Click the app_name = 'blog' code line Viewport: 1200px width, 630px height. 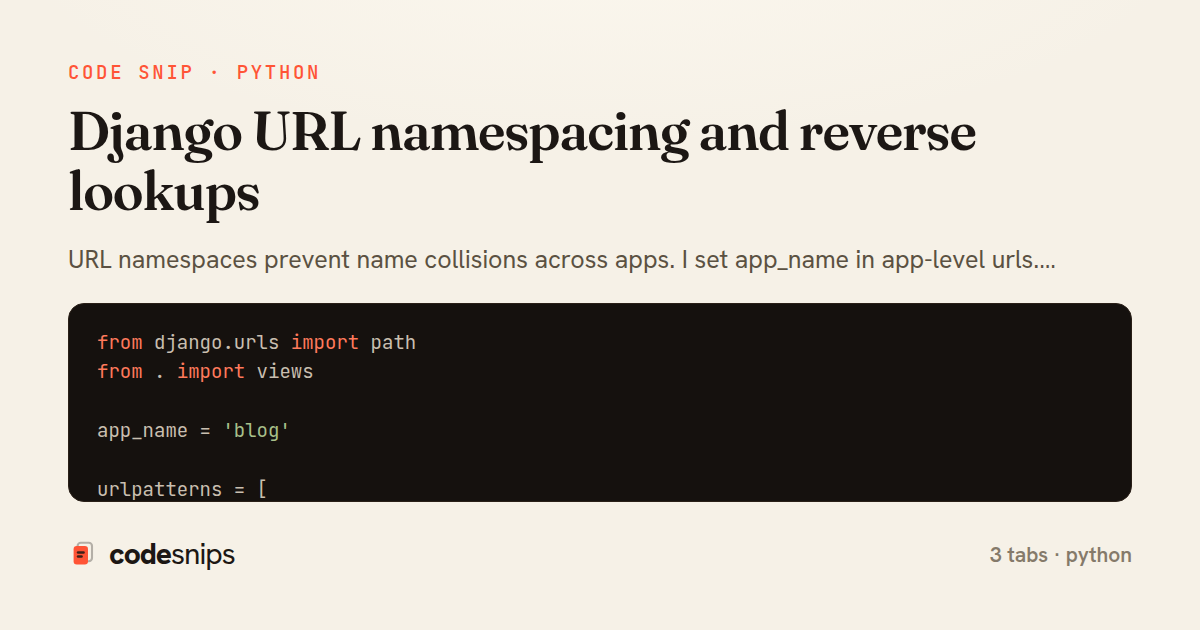pos(193,431)
